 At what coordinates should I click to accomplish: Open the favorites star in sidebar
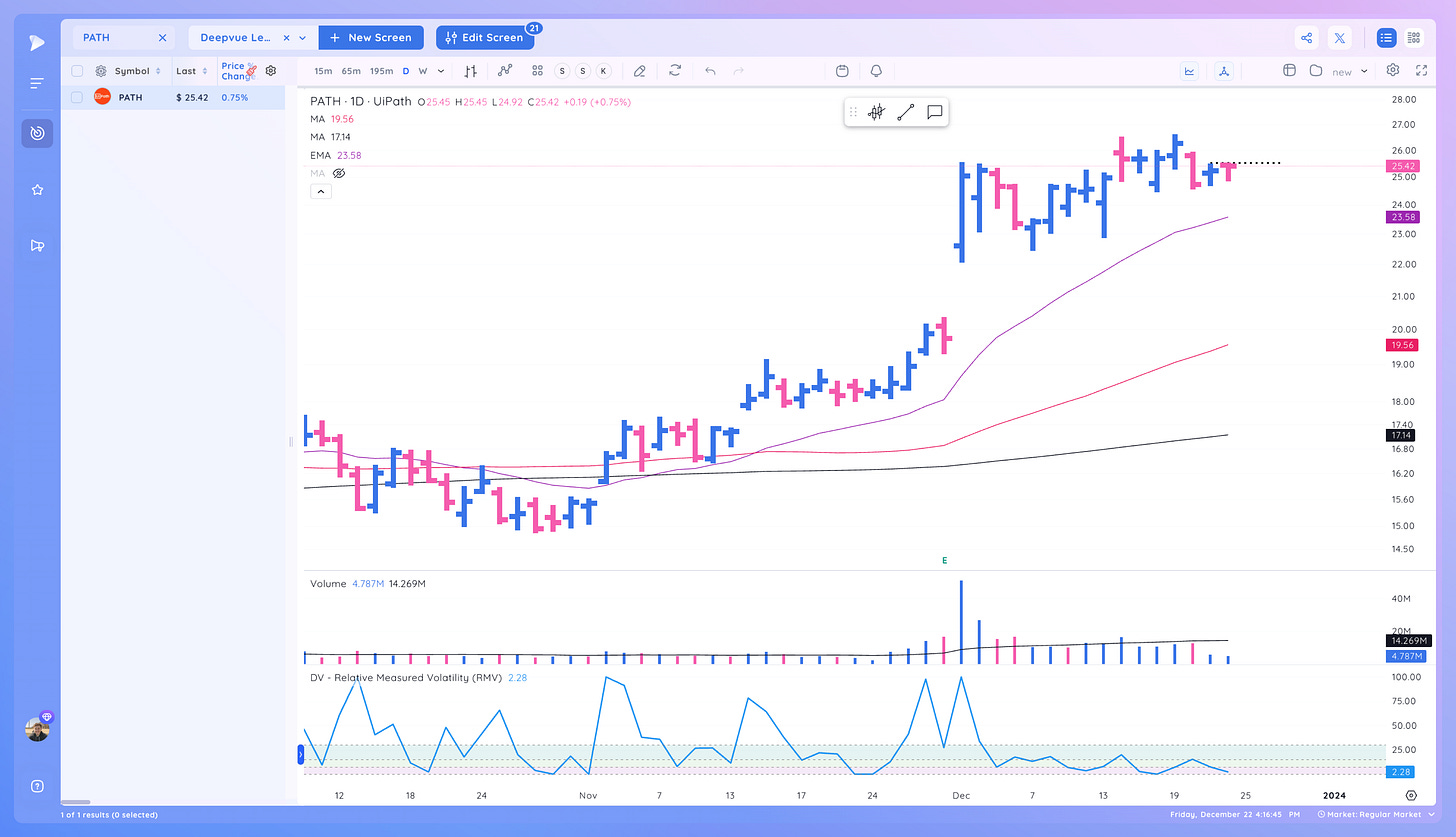[x=37, y=189]
